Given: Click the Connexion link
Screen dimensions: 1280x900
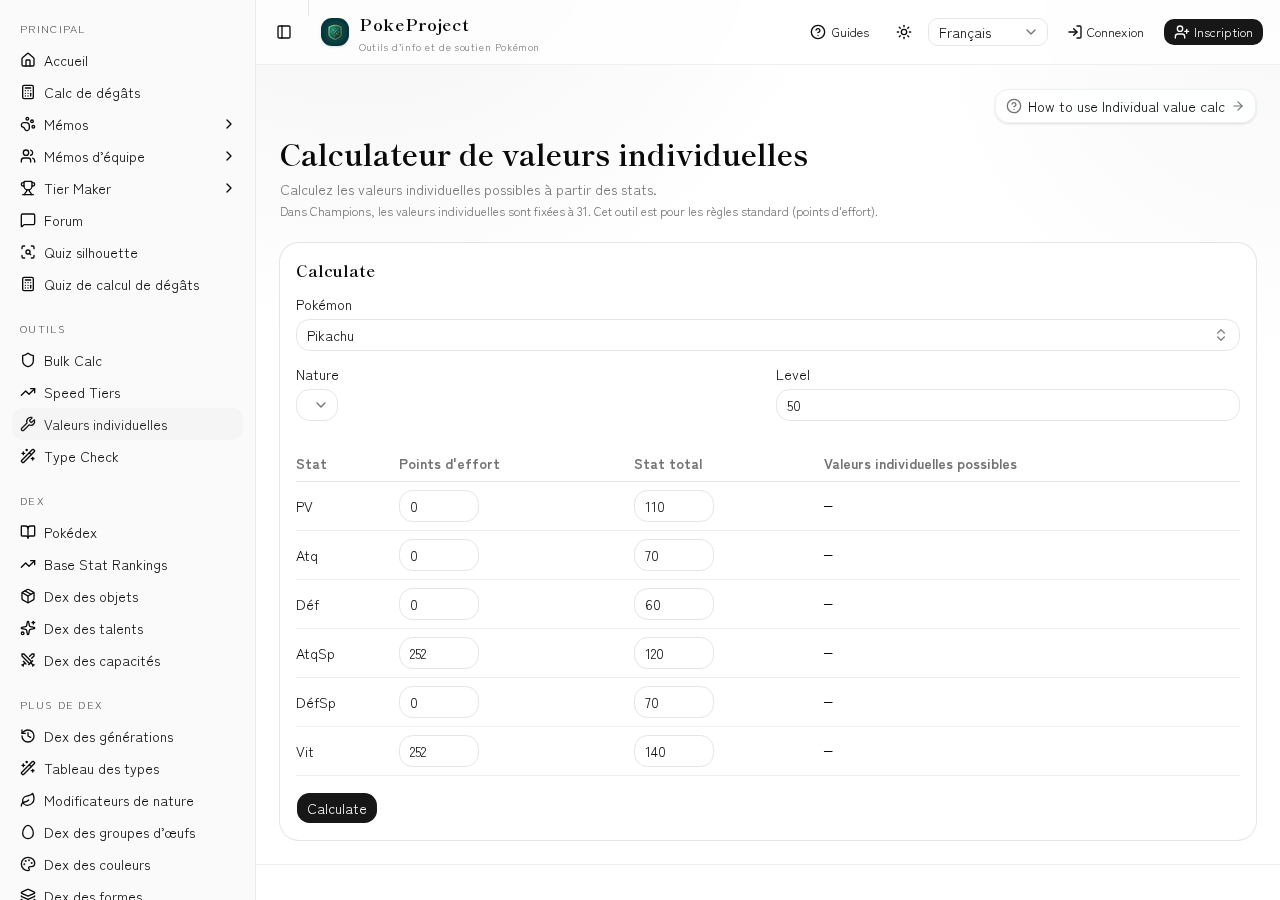Looking at the screenshot, I should 1106,32.
